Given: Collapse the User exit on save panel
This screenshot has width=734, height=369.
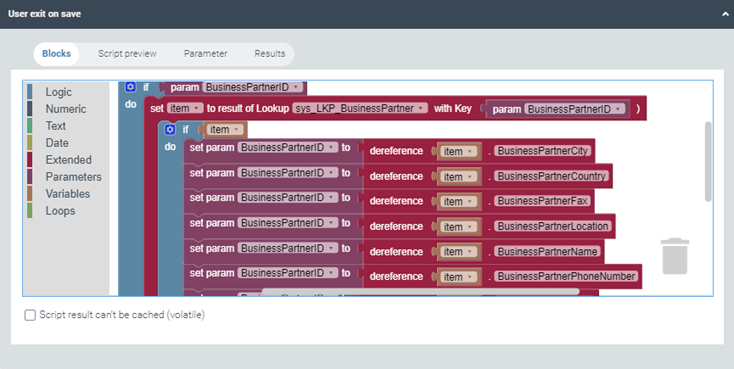Looking at the screenshot, I should [725, 14].
